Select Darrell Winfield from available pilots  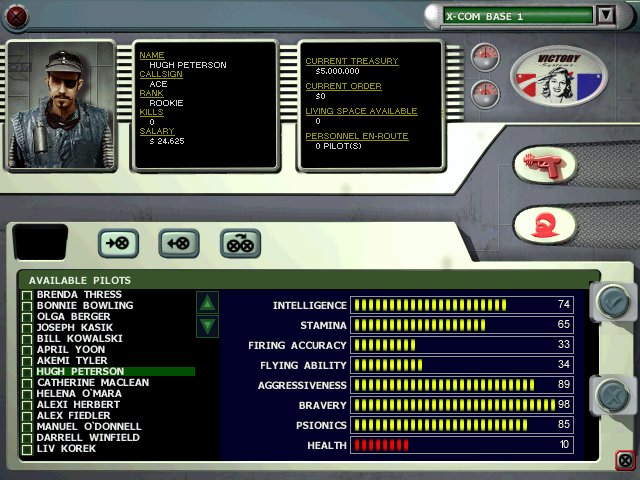[87, 438]
